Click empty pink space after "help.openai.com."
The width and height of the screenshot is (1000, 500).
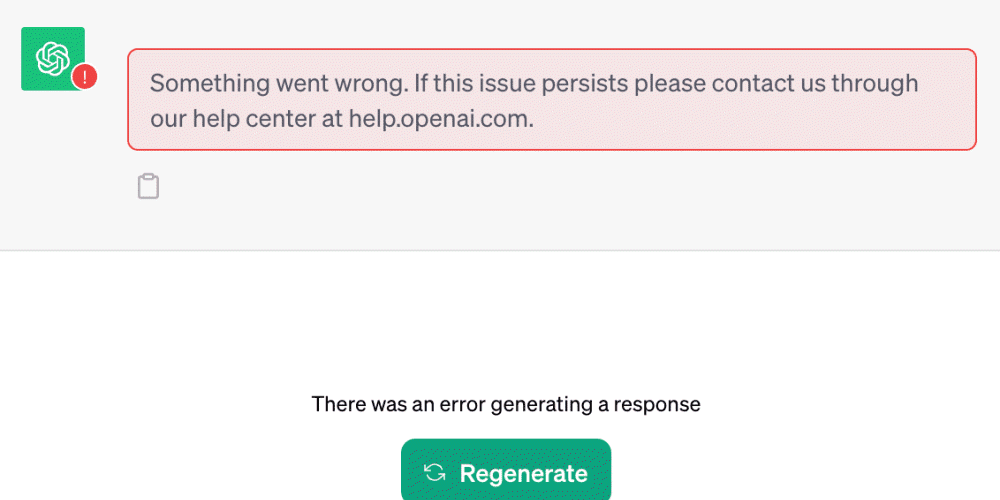click(x=750, y=119)
